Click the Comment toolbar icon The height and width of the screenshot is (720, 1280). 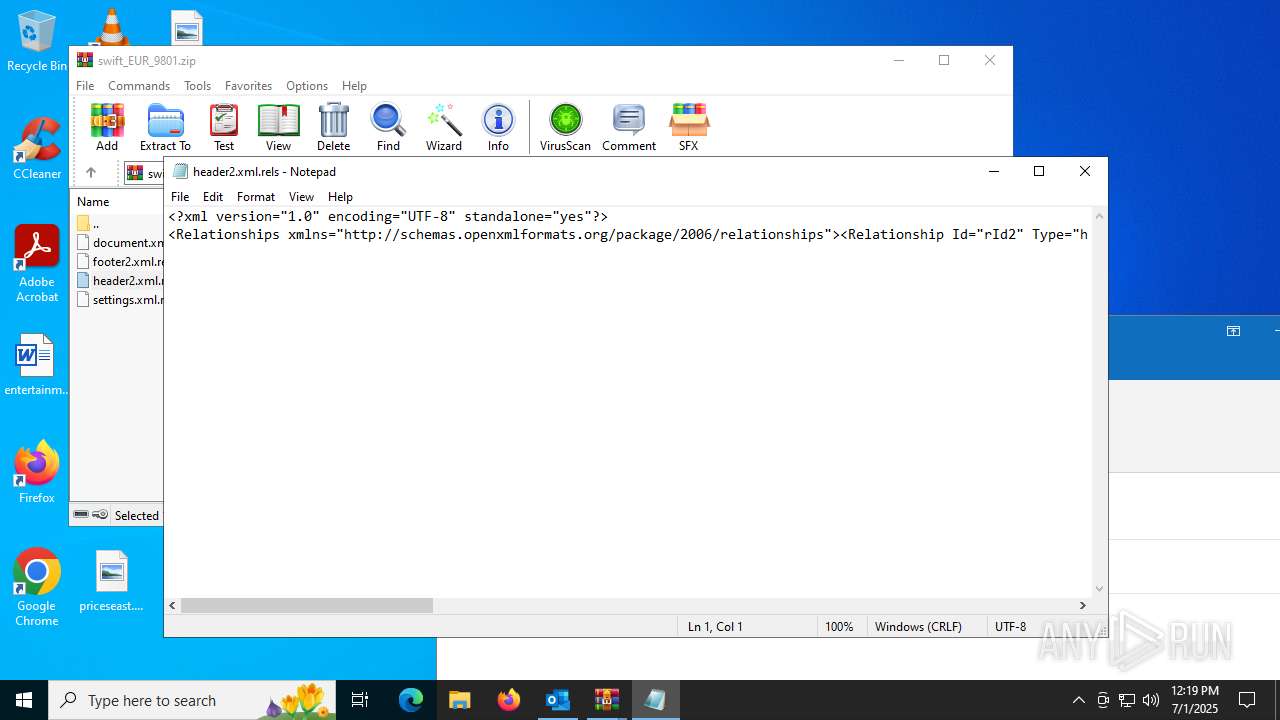629,127
